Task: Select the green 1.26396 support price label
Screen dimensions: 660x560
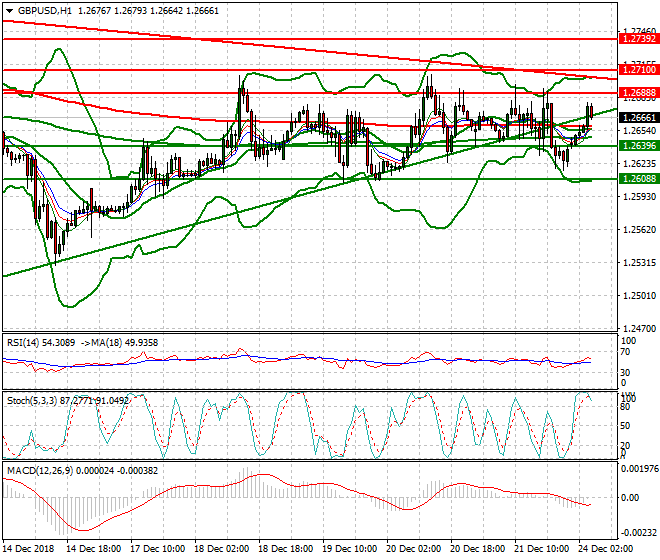Action: [x=639, y=146]
